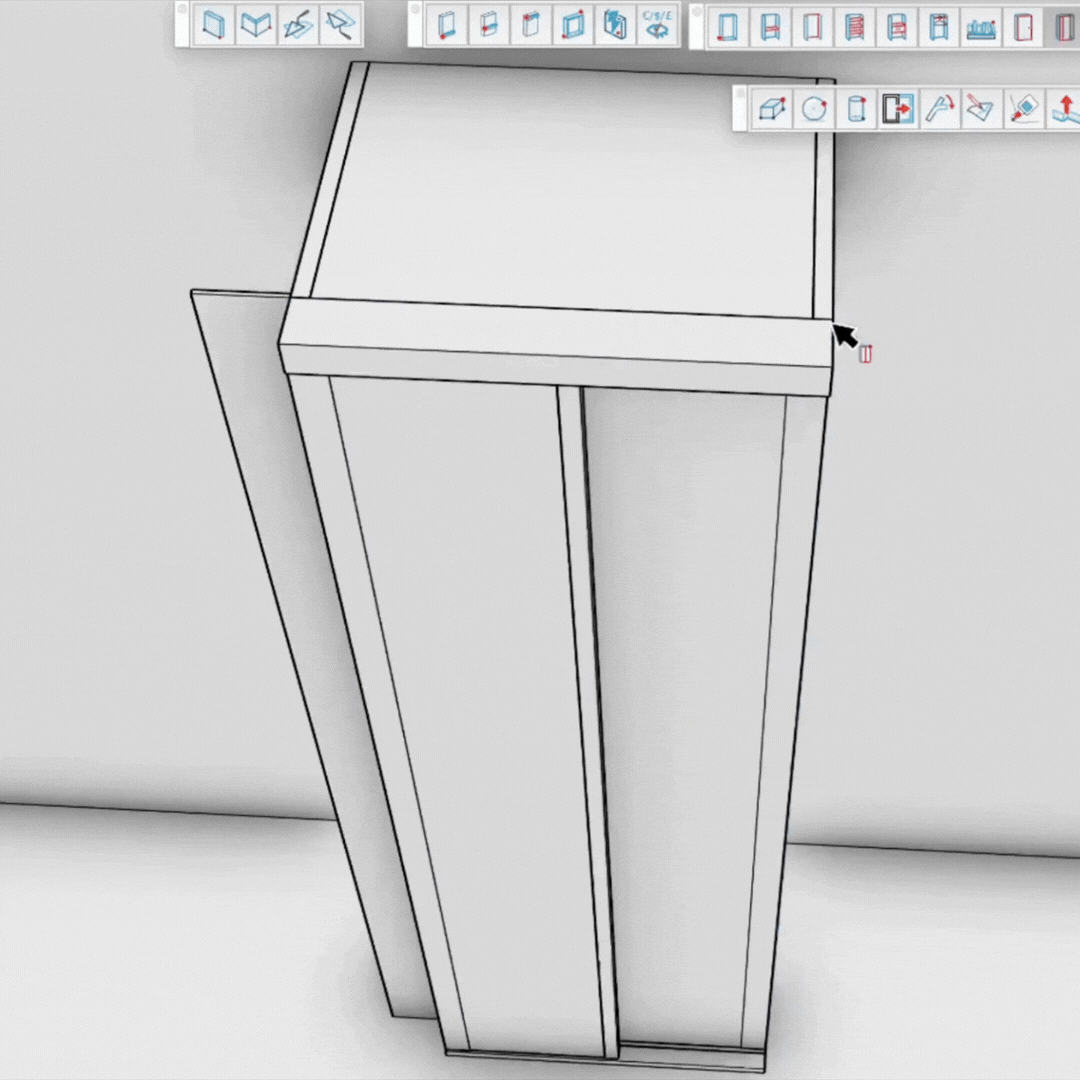
Task: Choose the empty cabinet carcass tool
Action: pyautogui.click(x=728, y=27)
